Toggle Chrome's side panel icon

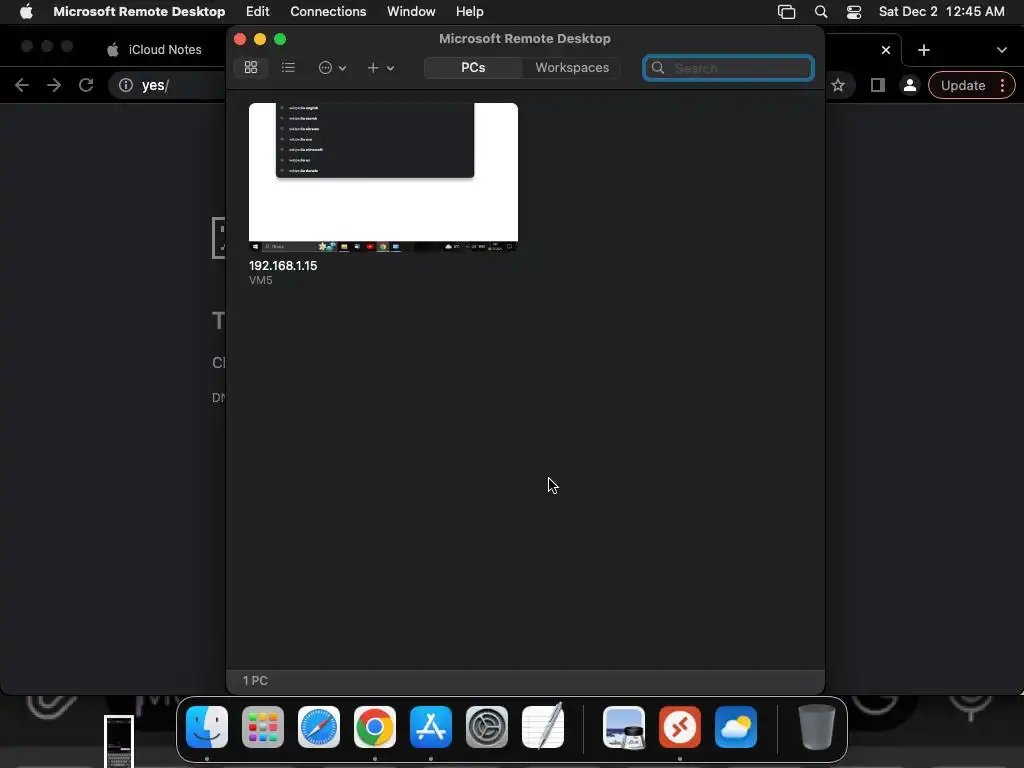878,85
